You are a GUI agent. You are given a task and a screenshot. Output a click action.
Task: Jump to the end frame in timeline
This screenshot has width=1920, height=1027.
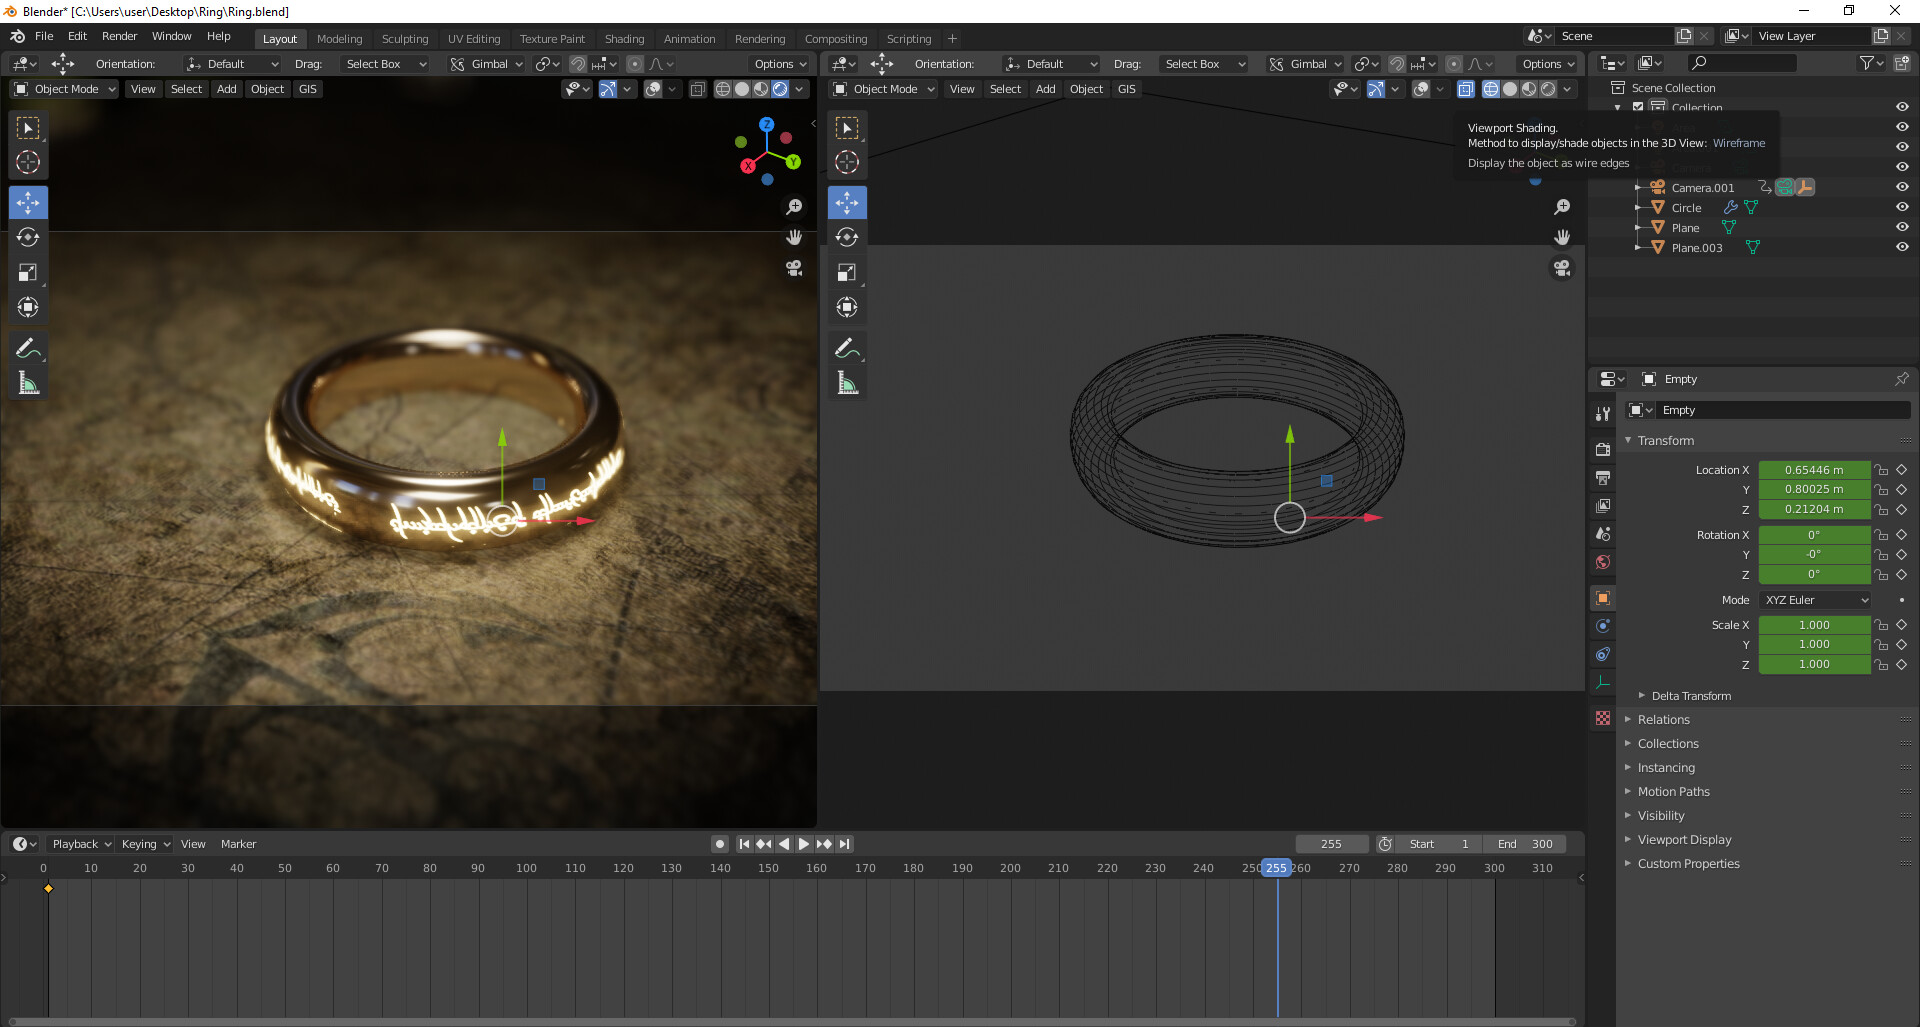845,844
